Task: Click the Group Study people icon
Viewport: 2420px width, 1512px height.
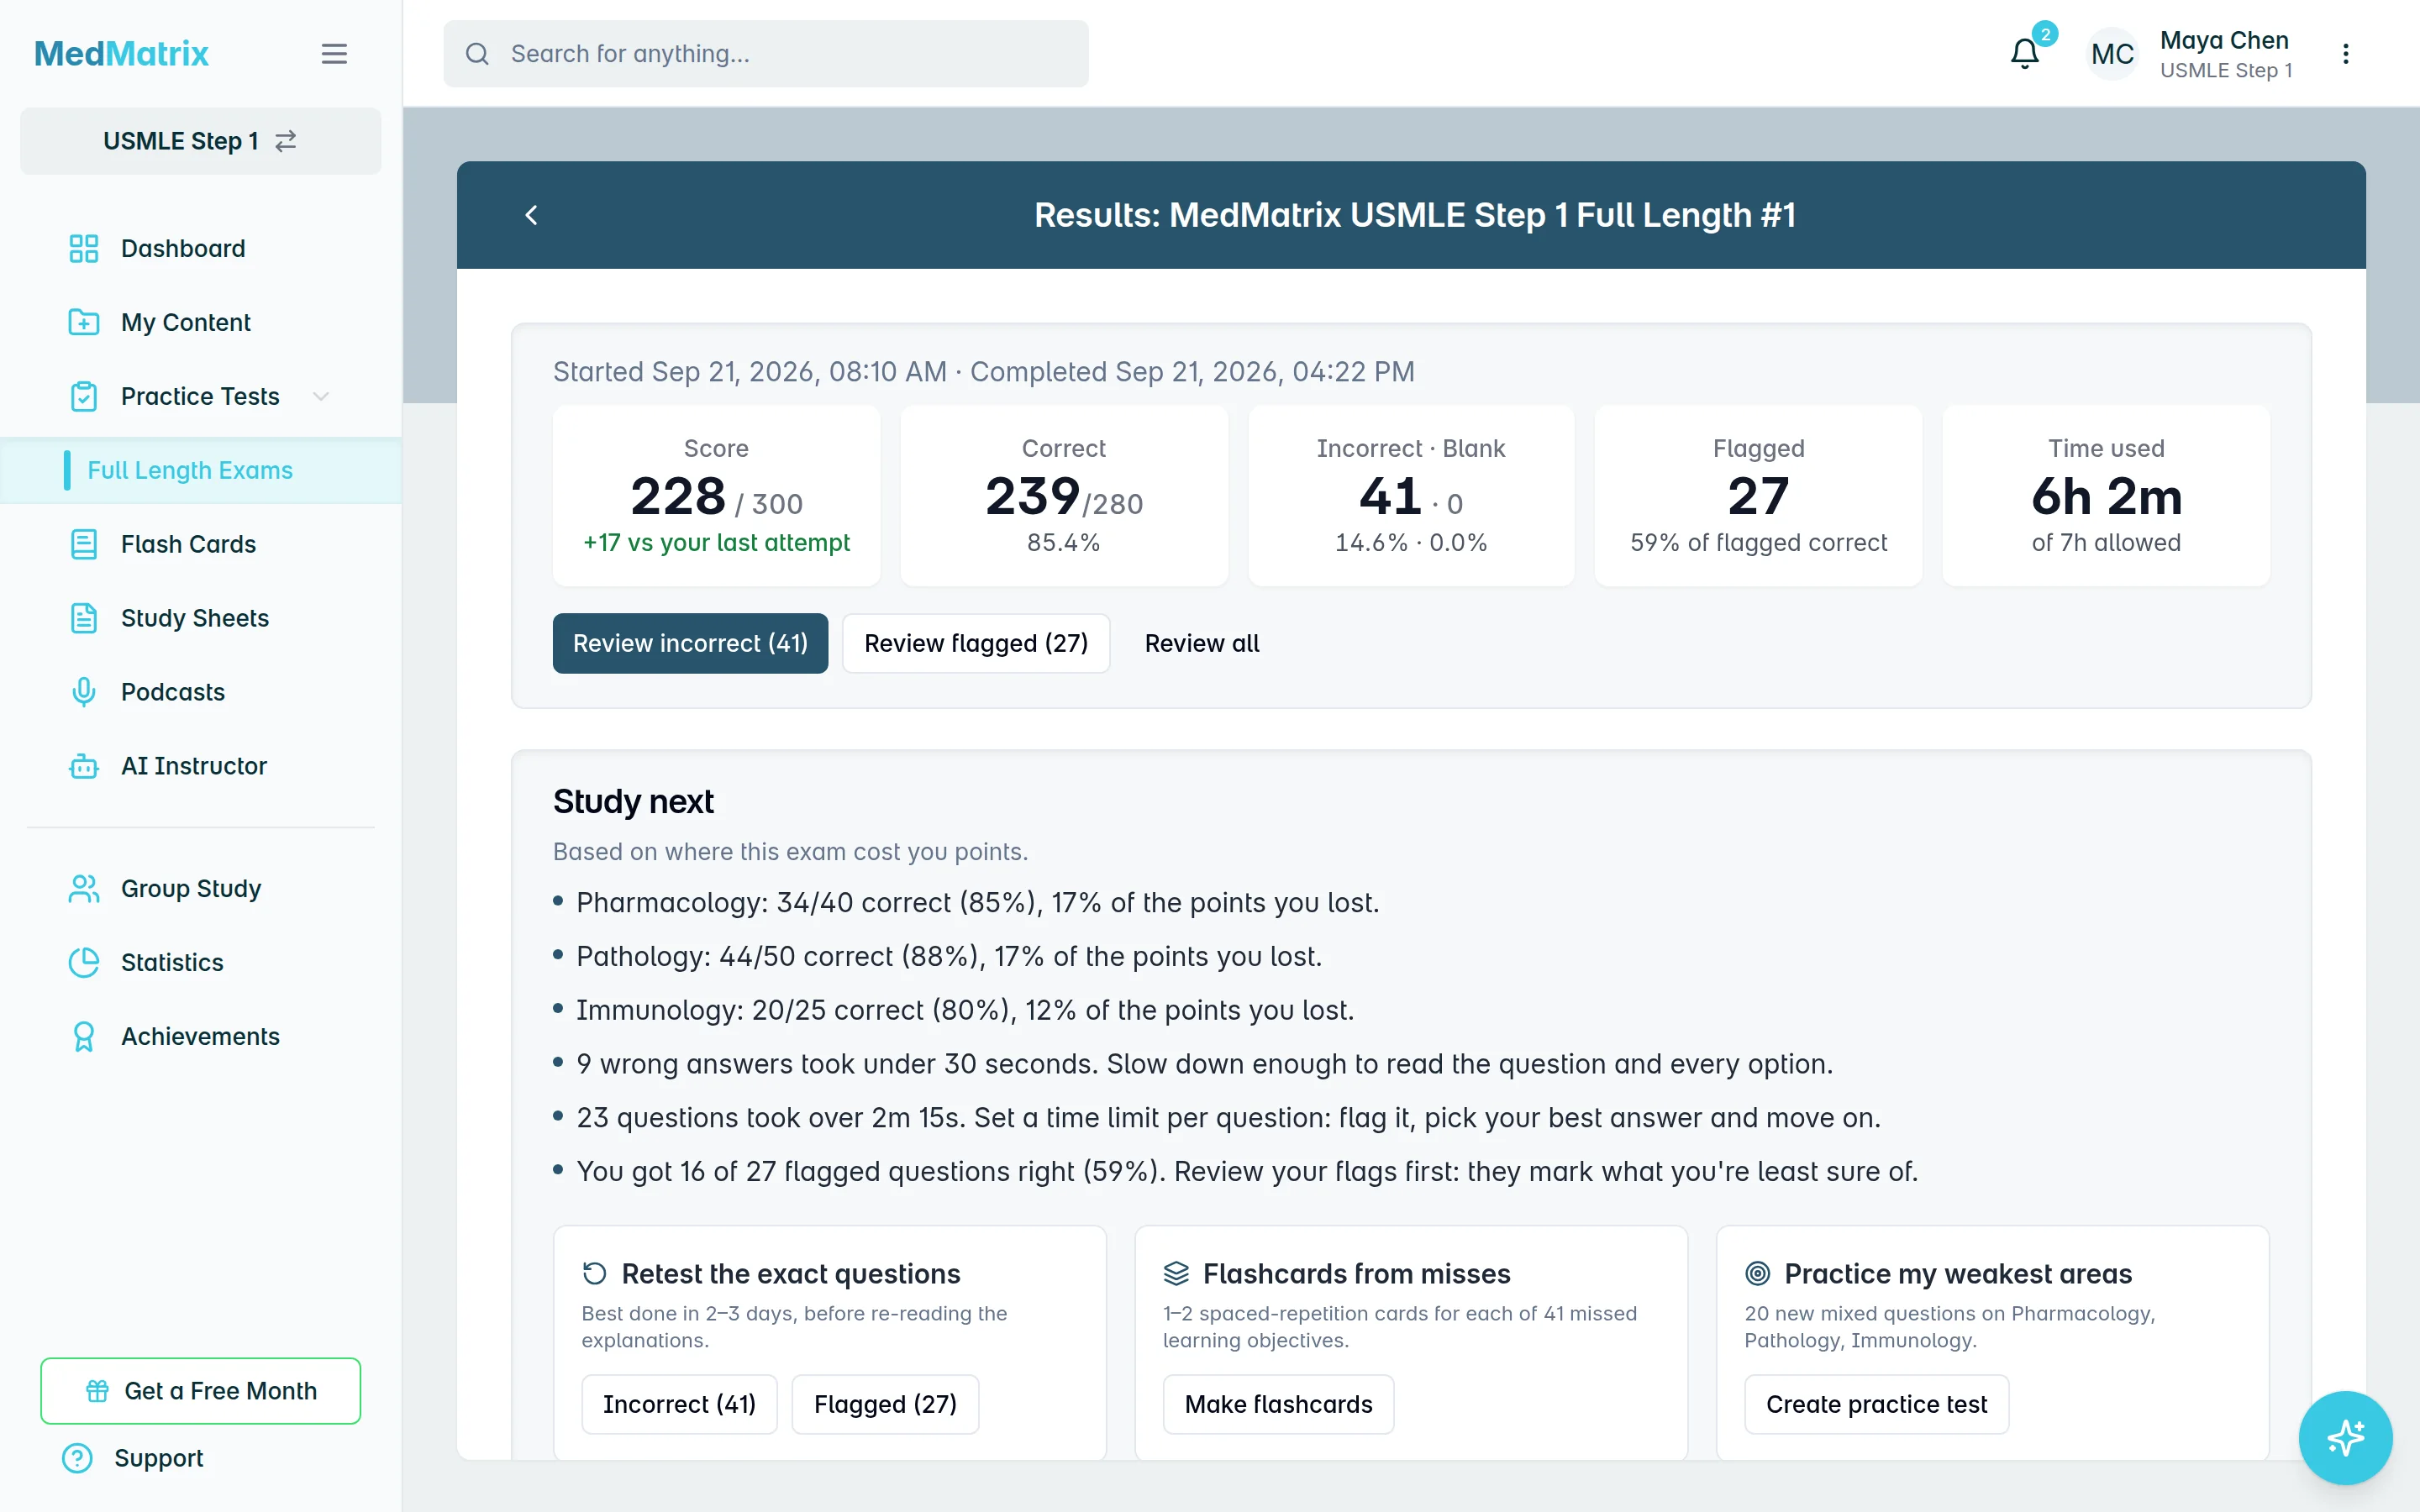Action: pos(84,888)
